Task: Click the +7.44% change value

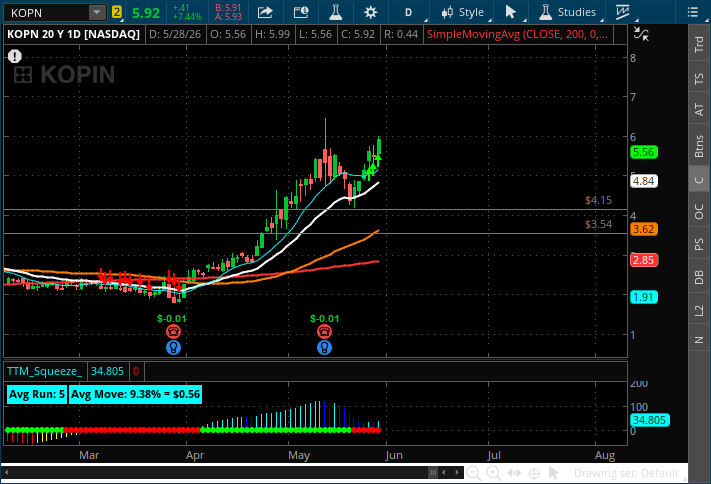Action: pos(187,17)
